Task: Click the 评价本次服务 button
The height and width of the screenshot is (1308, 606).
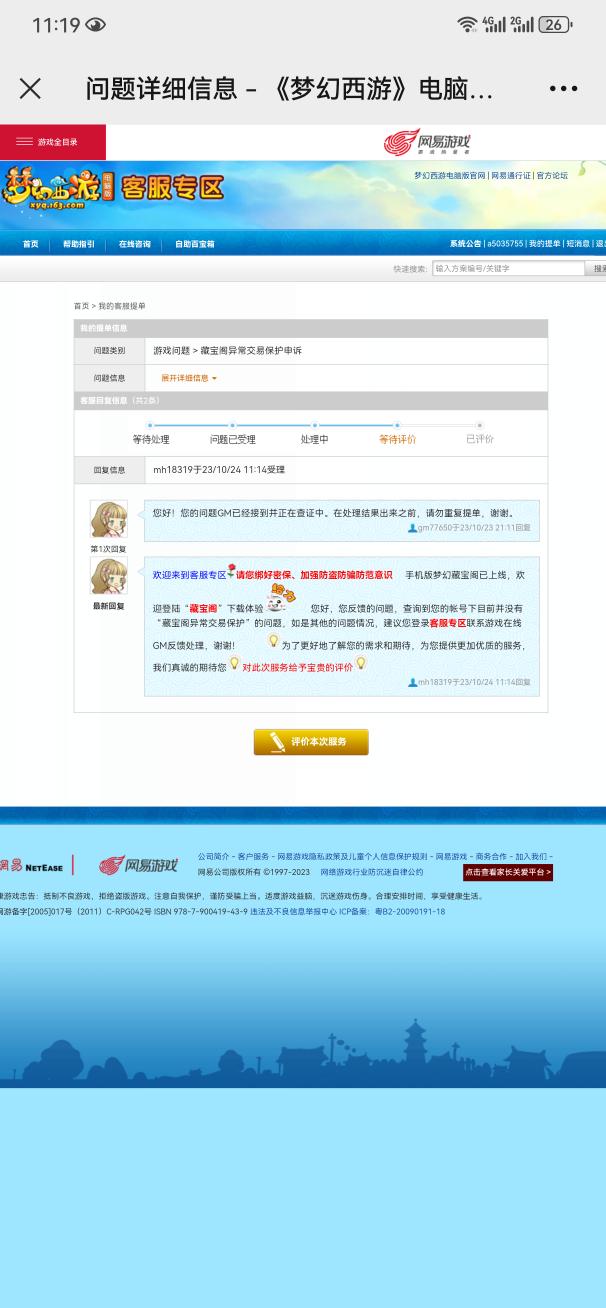Action: click(311, 742)
